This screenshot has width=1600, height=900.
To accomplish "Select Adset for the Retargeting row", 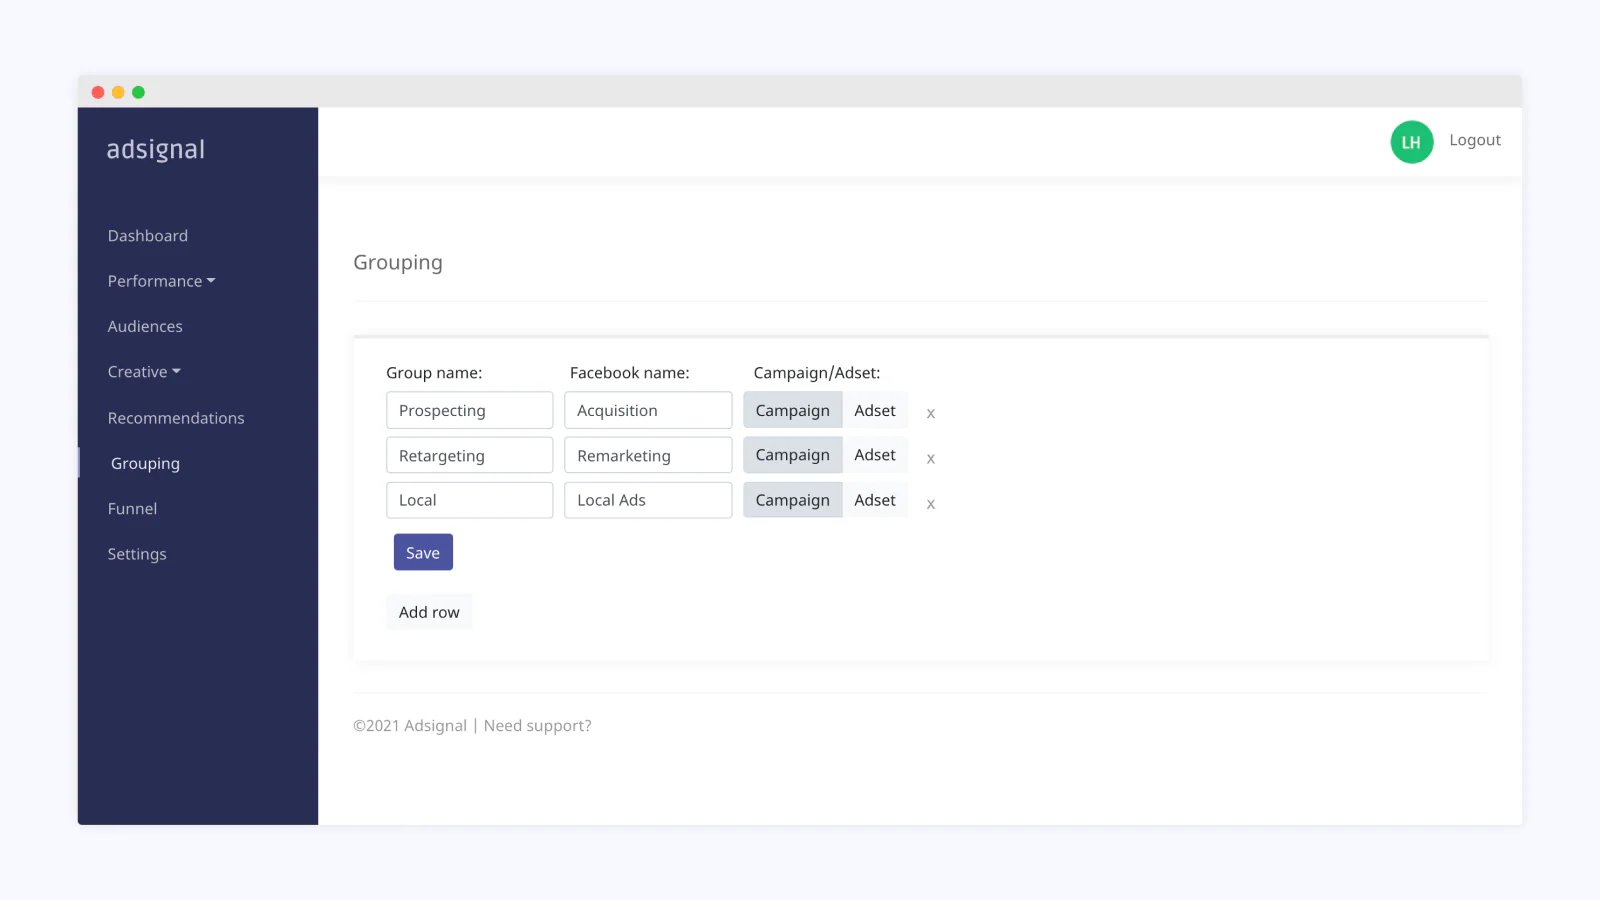I will [875, 455].
